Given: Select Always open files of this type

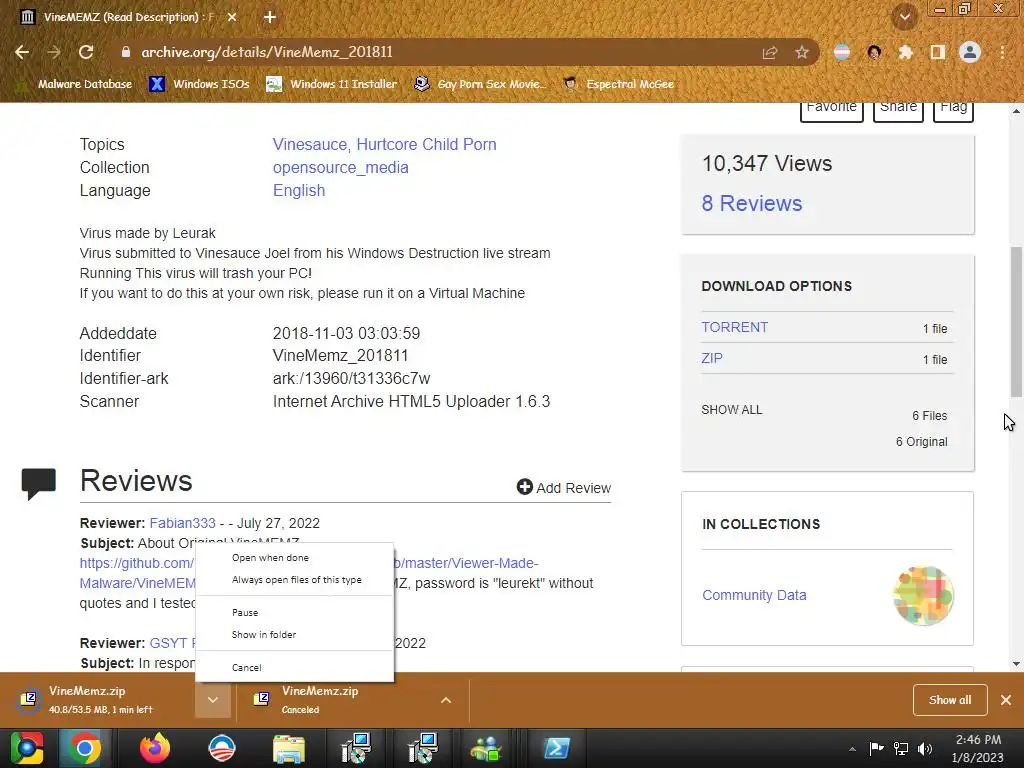Looking at the screenshot, I should coord(295,580).
